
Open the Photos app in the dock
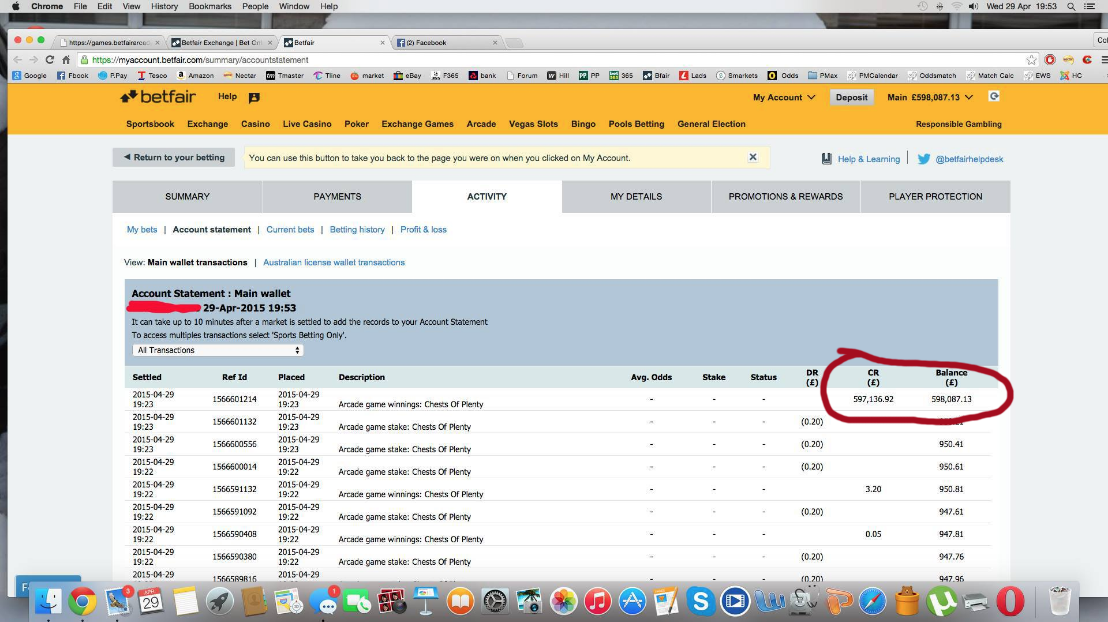coord(563,602)
